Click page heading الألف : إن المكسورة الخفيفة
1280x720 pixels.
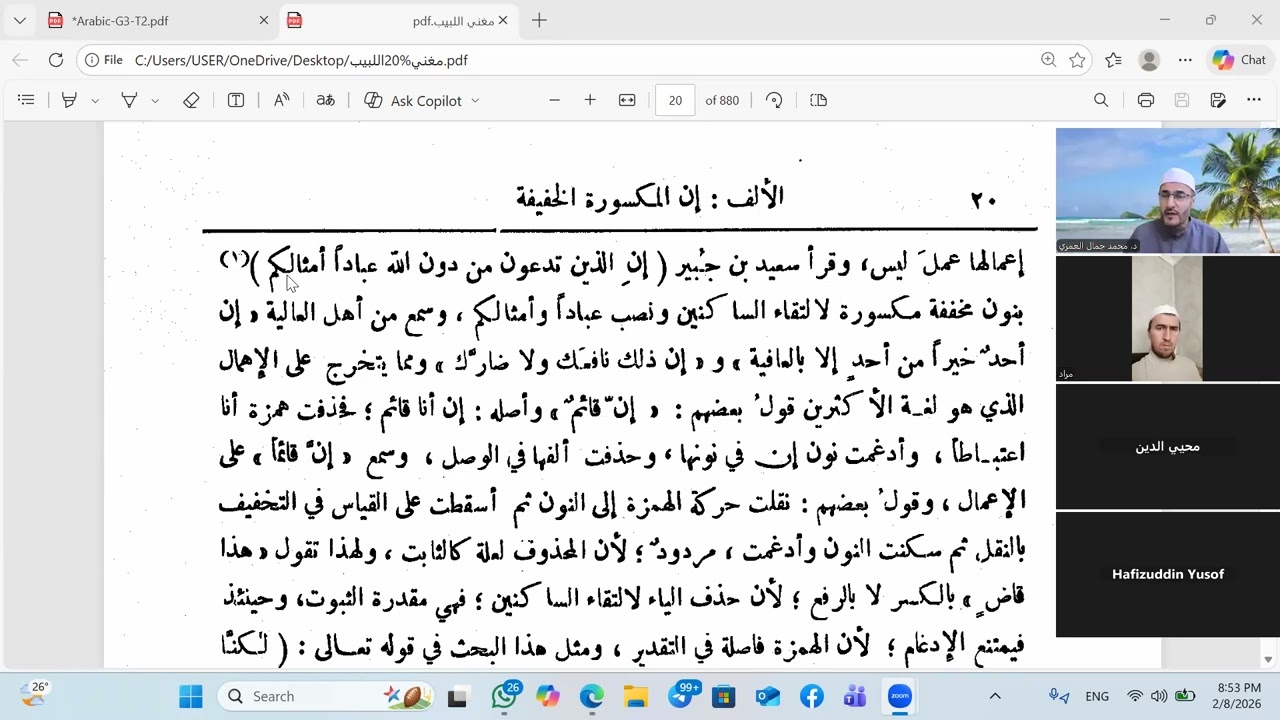[650, 198]
